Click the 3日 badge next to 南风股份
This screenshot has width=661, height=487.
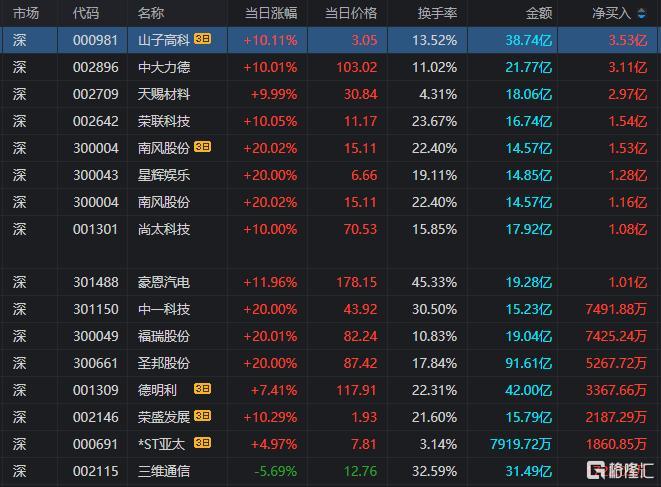click(x=202, y=147)
